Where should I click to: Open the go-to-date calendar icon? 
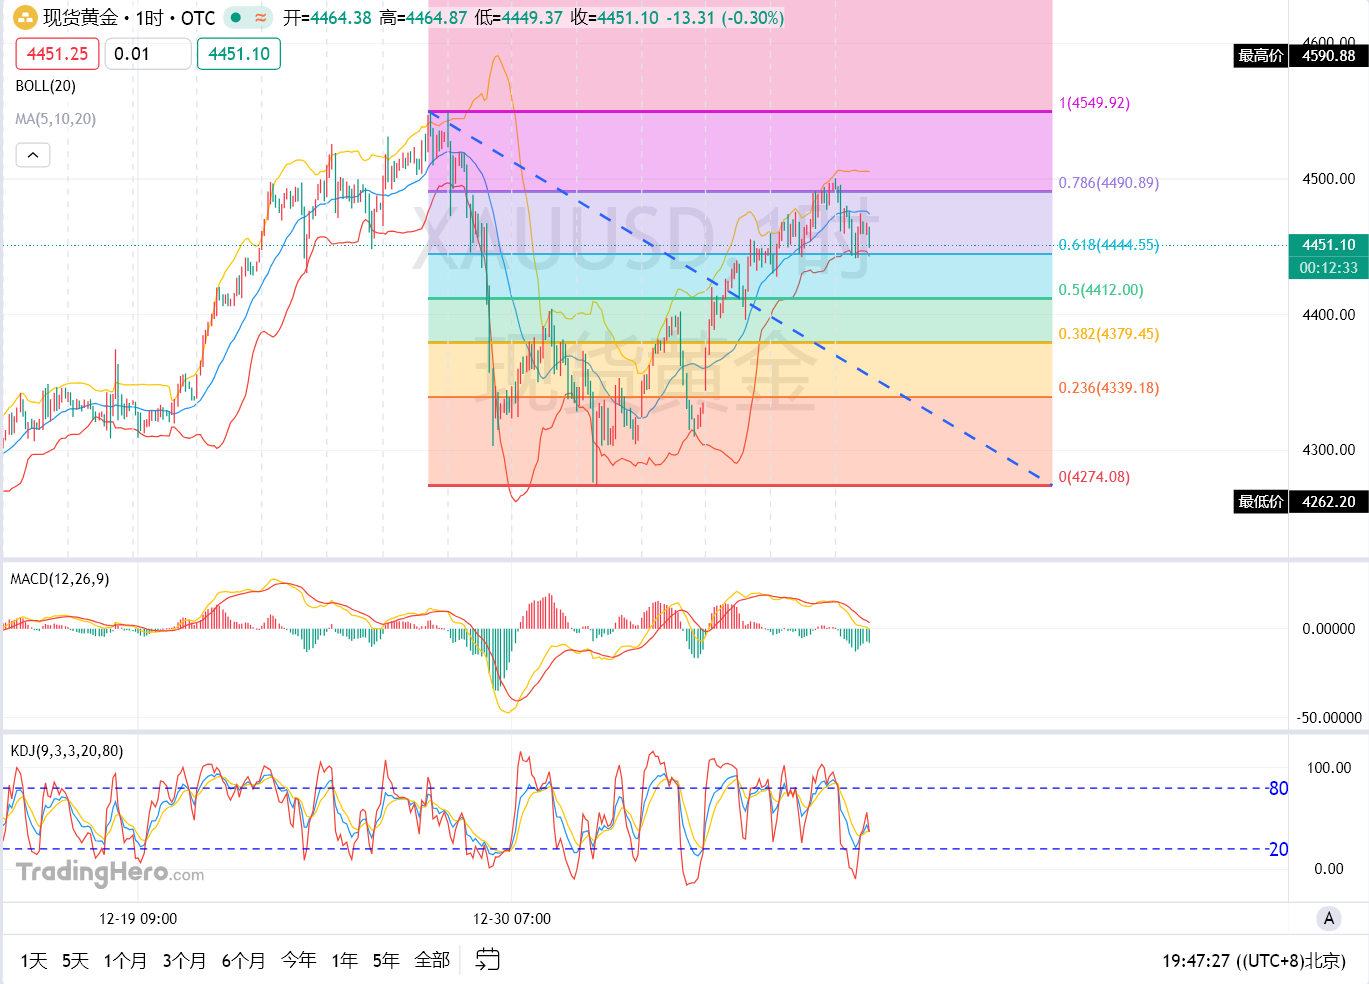point(487,960)
